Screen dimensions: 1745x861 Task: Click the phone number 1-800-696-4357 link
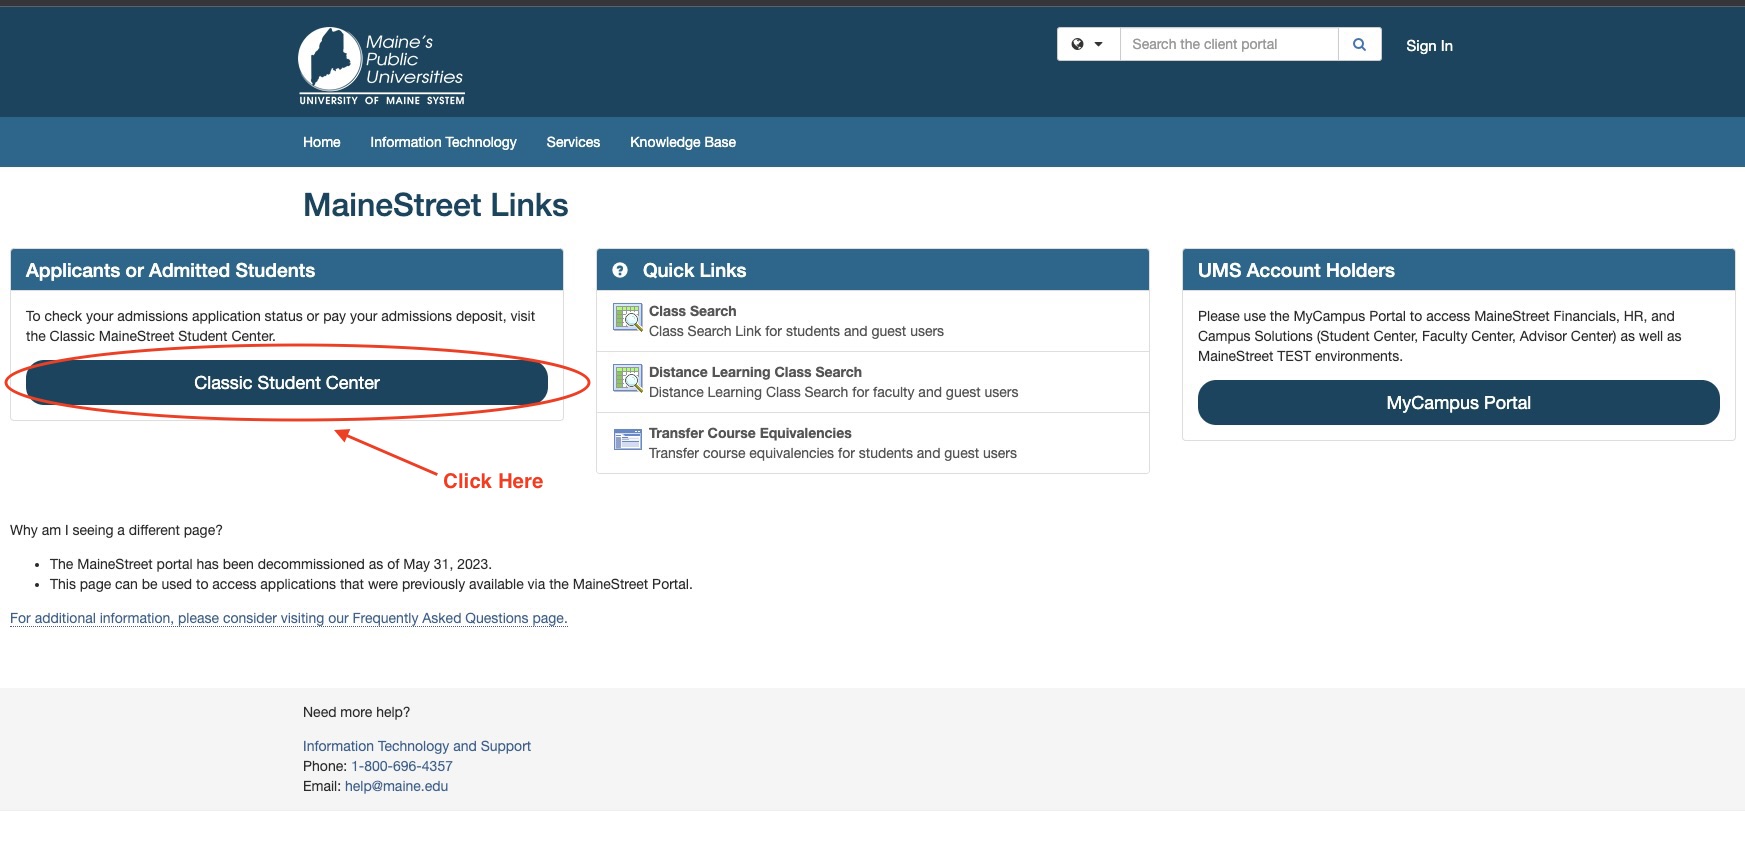pyautogui.click(x=402, y=766)
